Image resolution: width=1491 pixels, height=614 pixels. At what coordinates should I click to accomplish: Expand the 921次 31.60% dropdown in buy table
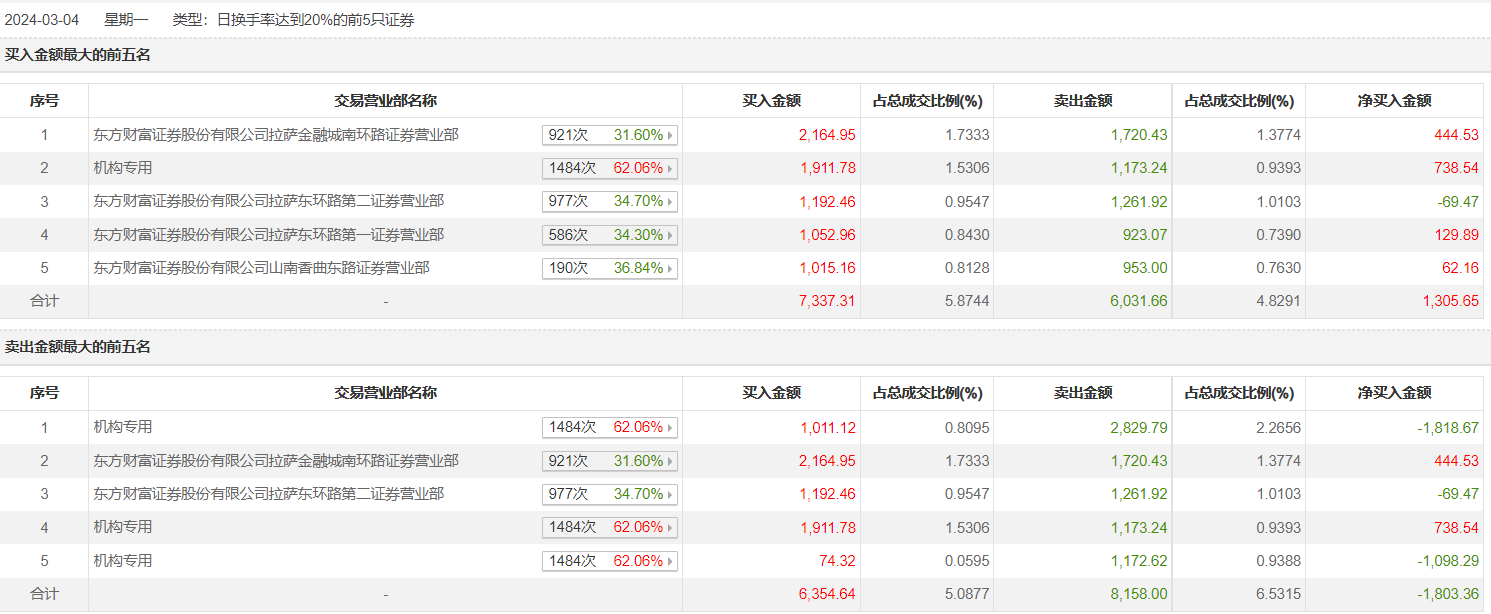670,135
